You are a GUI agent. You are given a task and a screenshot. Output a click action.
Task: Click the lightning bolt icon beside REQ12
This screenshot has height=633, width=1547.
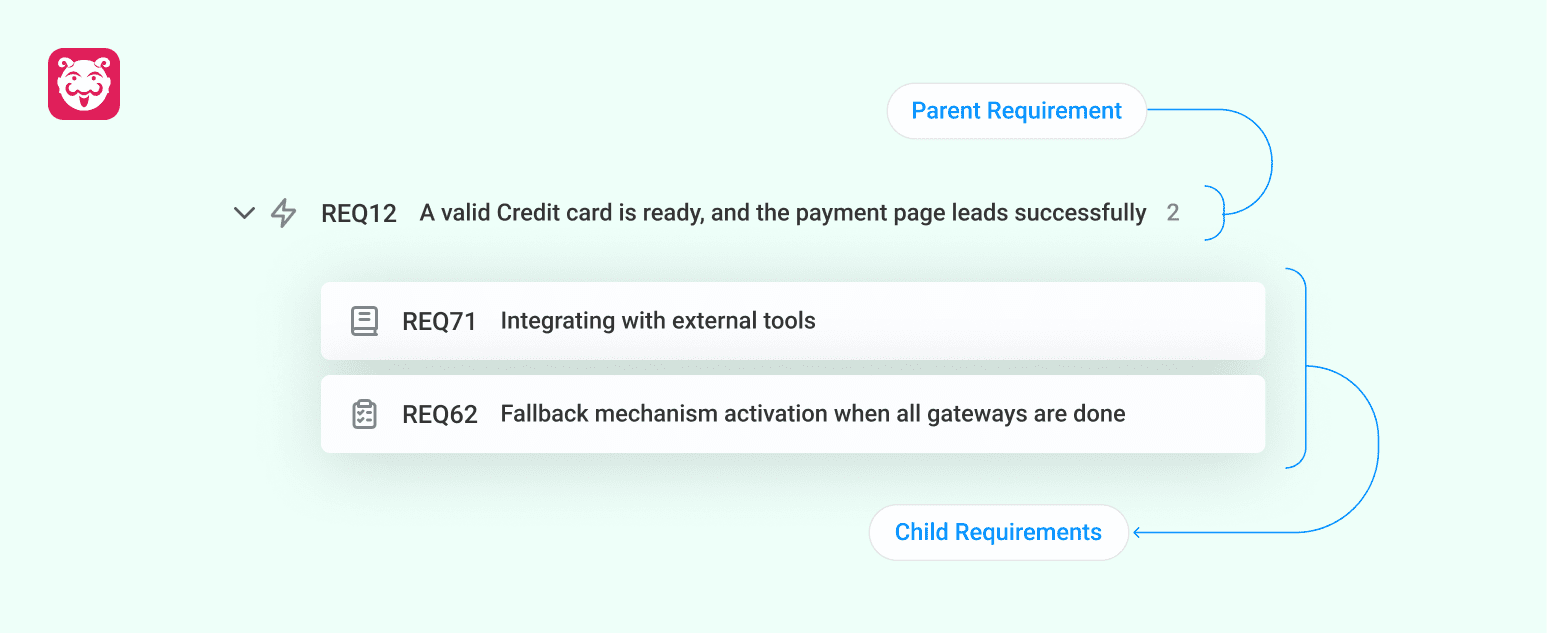click(x=283, y=212)
